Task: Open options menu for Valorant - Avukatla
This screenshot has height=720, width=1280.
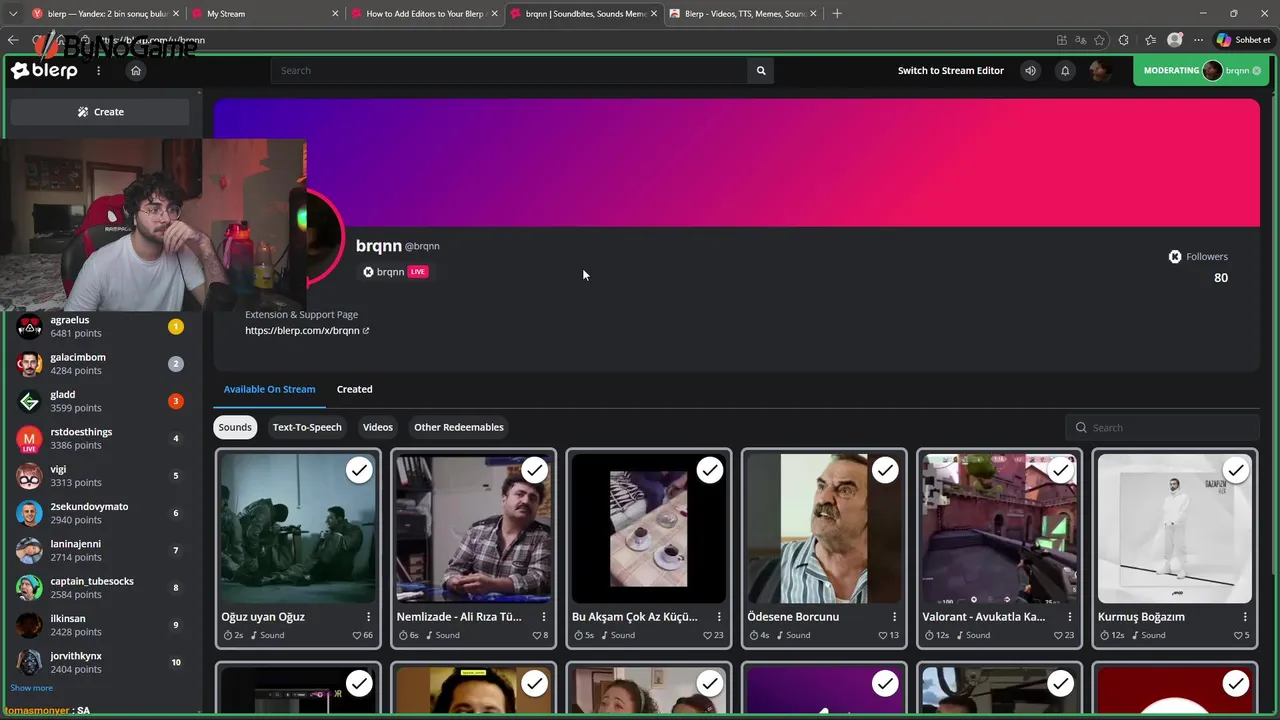Action: coord(1070,617)
